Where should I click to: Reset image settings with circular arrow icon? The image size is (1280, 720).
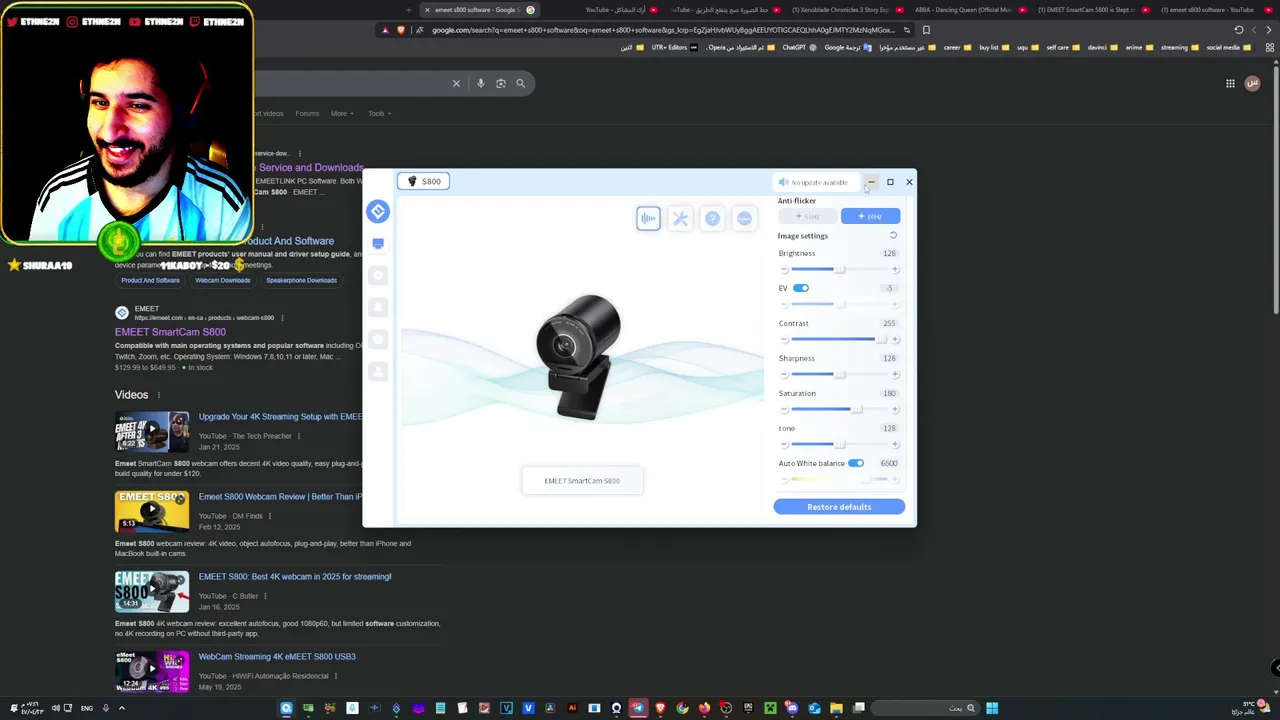point(893,236)
